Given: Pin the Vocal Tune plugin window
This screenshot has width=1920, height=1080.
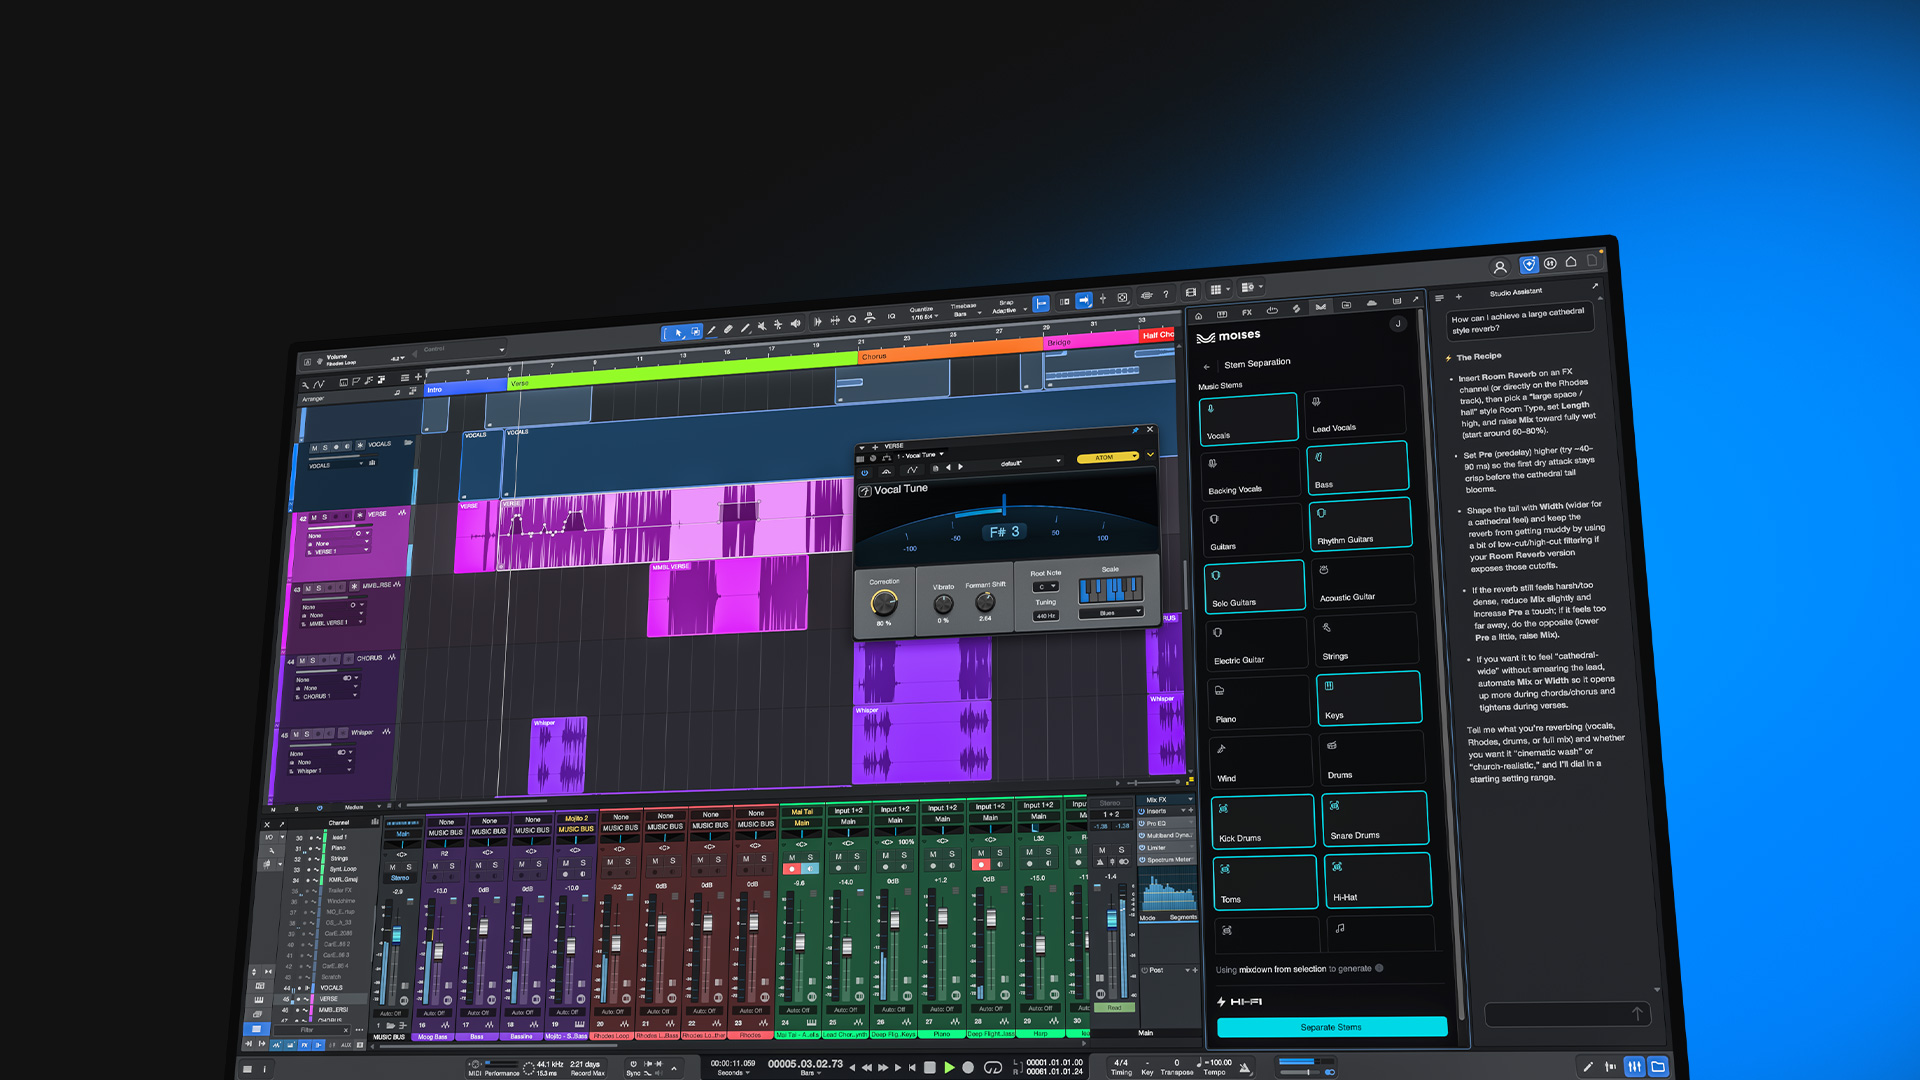Looking at the screenshot, I should pos(1135,431).
